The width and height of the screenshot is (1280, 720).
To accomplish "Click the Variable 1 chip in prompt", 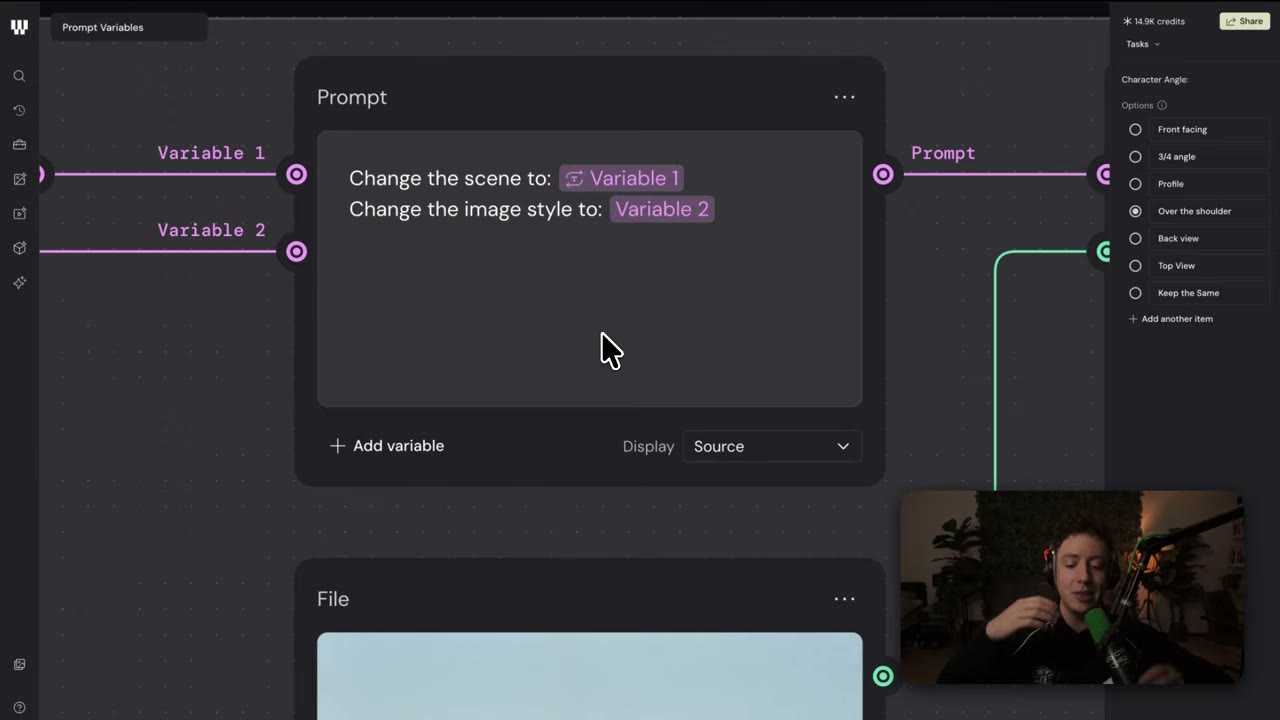I will click(621, 178).
